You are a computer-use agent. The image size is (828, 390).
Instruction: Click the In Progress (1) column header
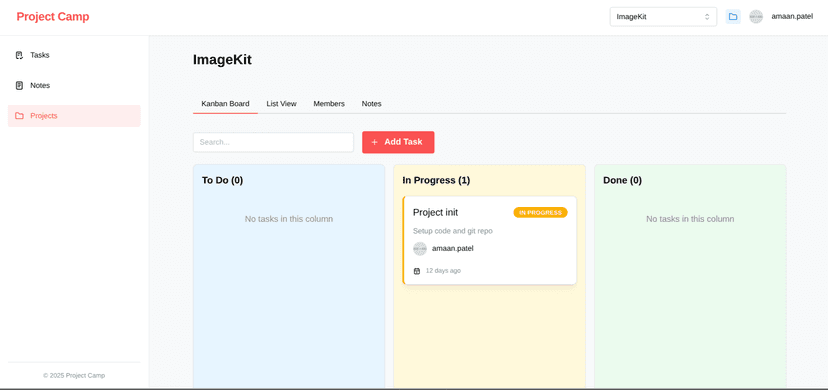[x=436, y=180]
